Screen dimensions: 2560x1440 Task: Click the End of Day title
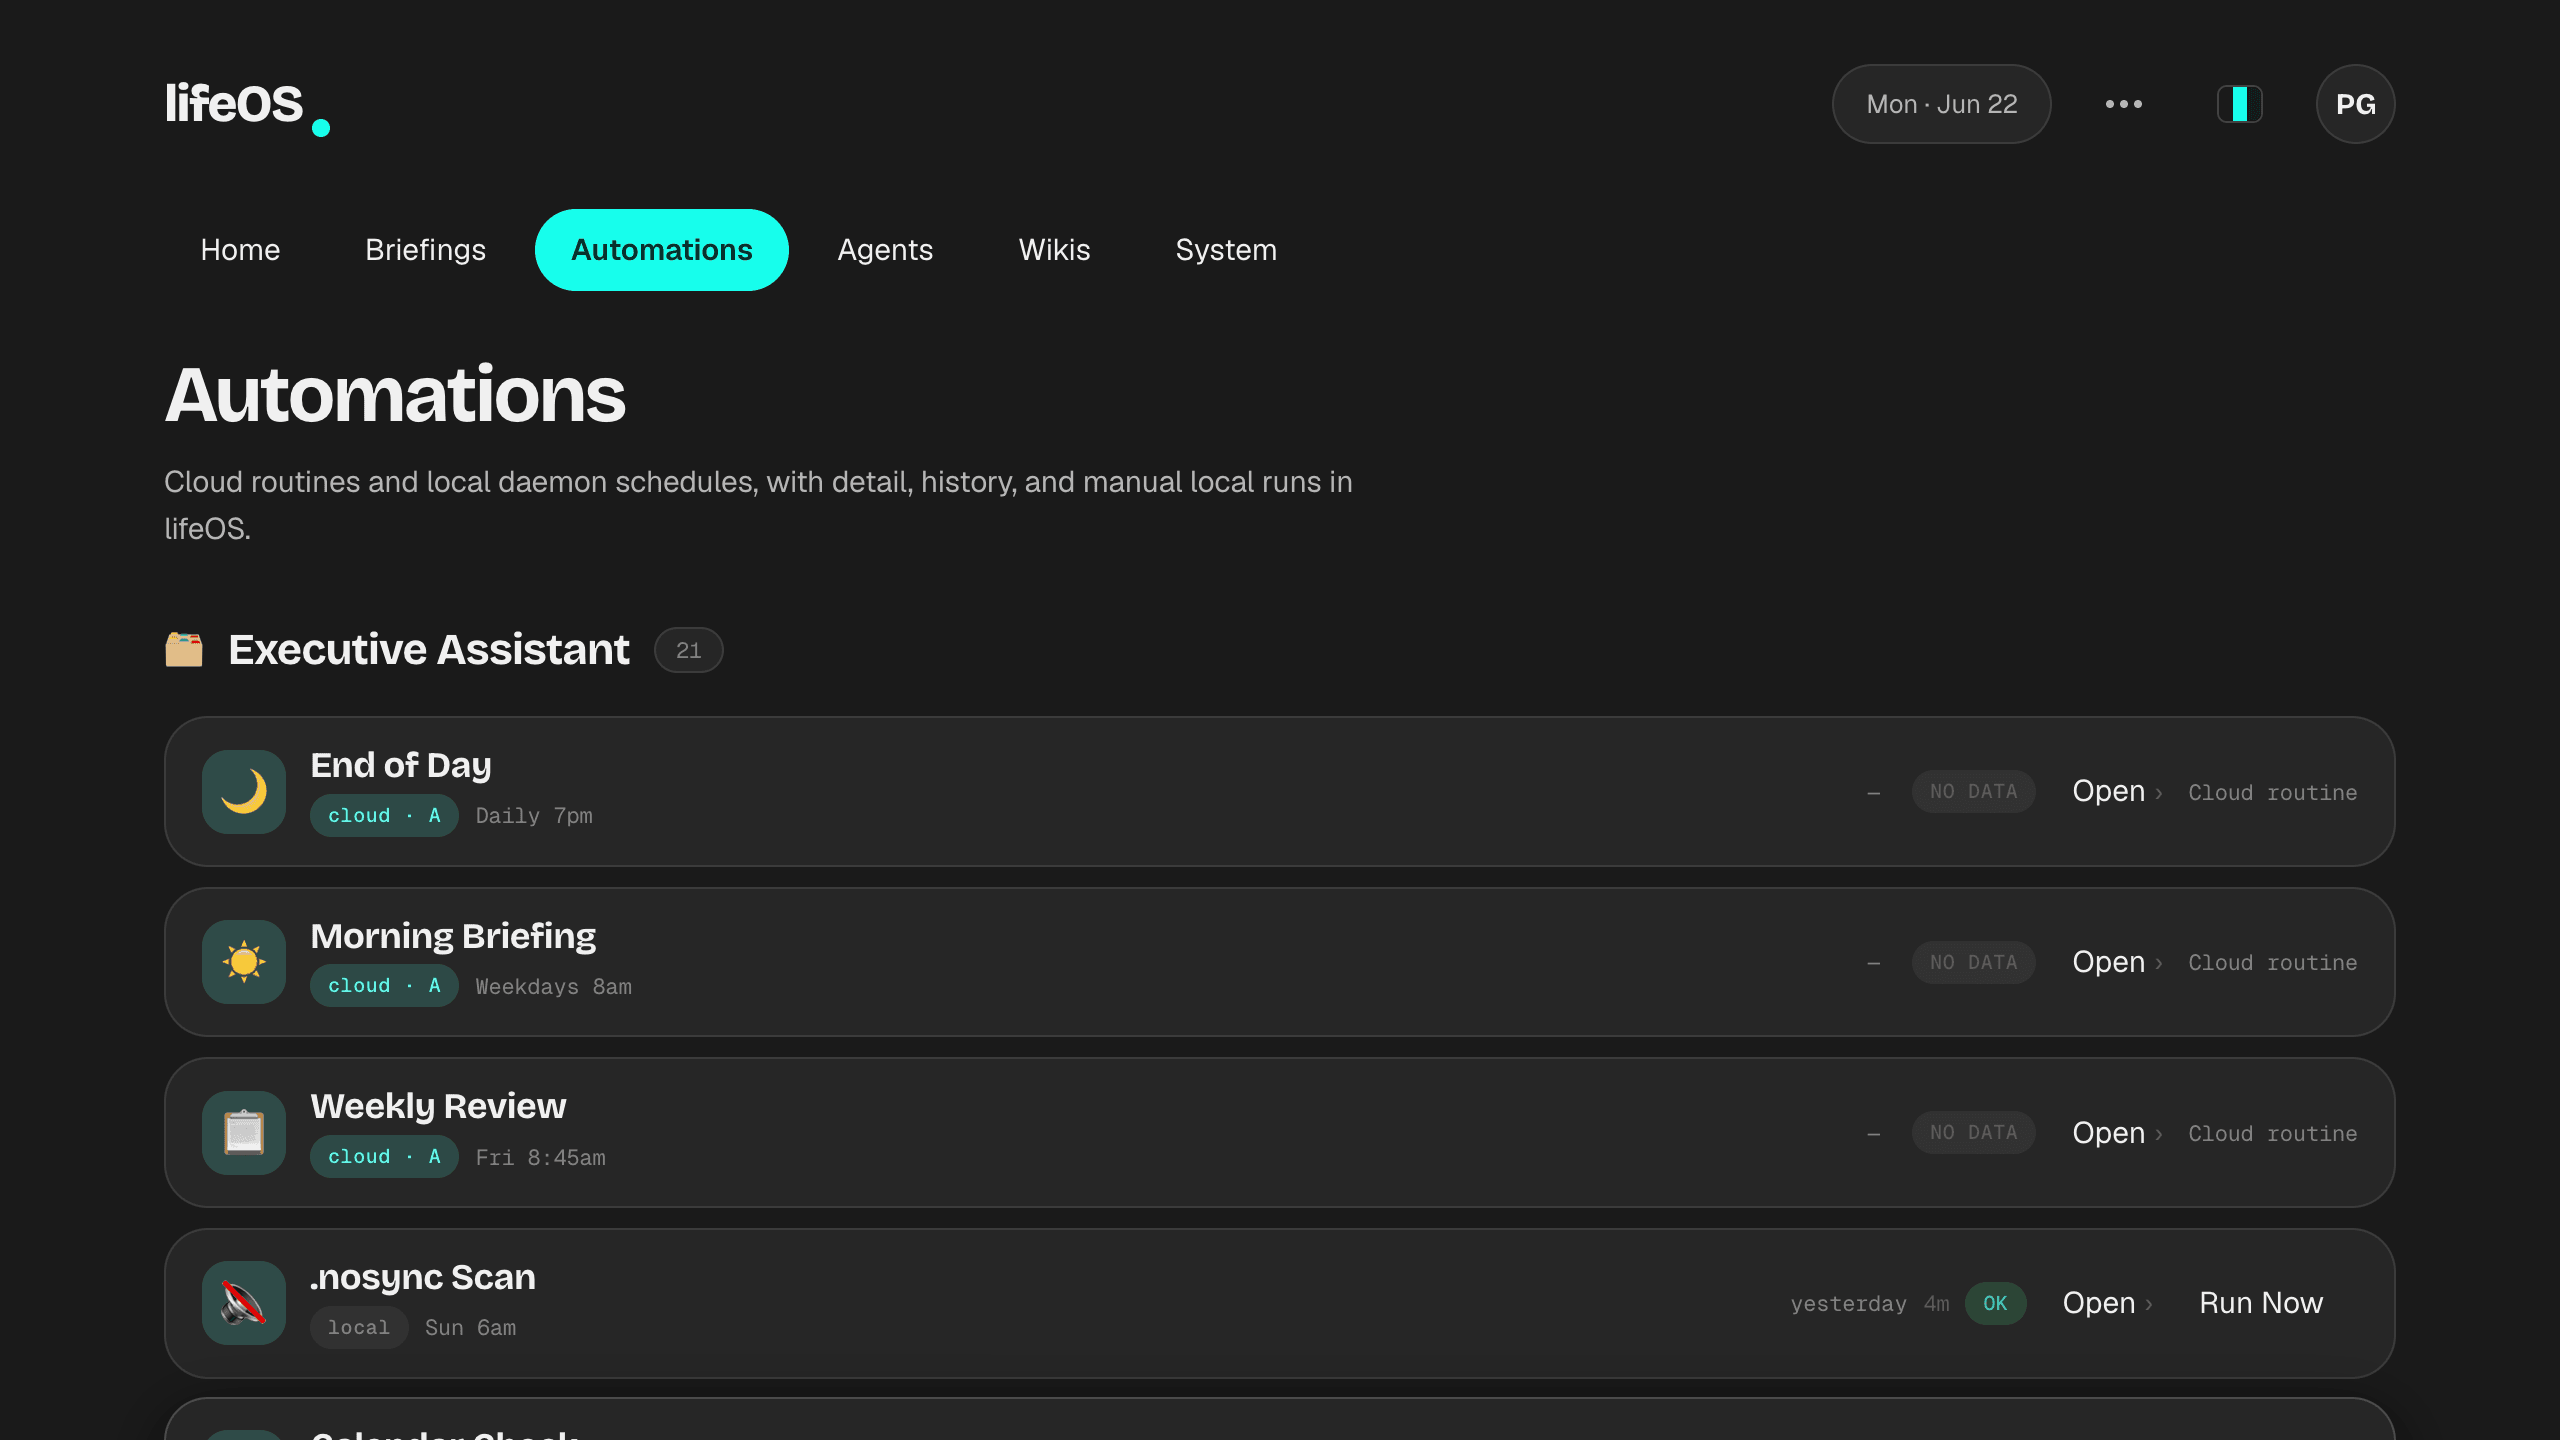tap(401, 765)
